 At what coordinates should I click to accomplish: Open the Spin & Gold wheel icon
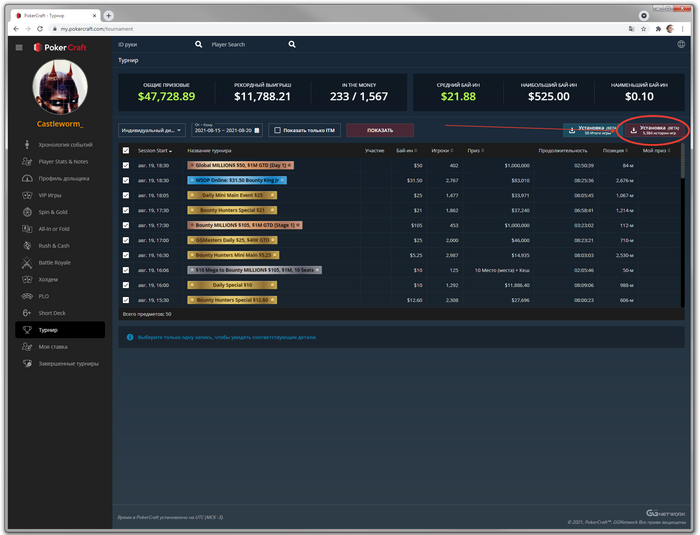point(27,212)
